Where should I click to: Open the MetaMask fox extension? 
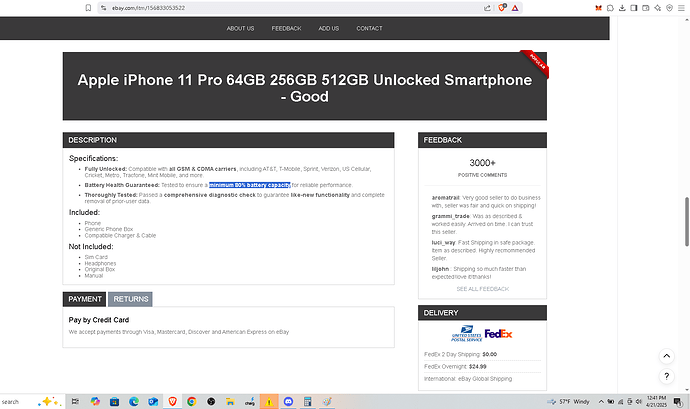[598, 8]
